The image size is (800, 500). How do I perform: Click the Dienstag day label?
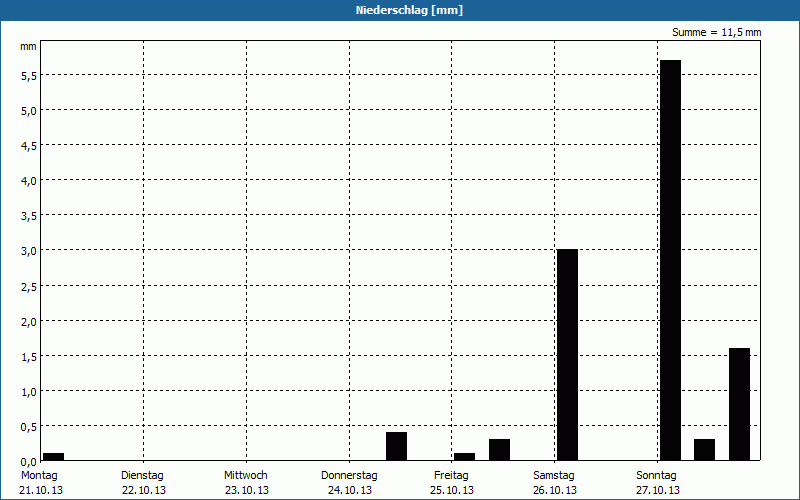(142, 476)
